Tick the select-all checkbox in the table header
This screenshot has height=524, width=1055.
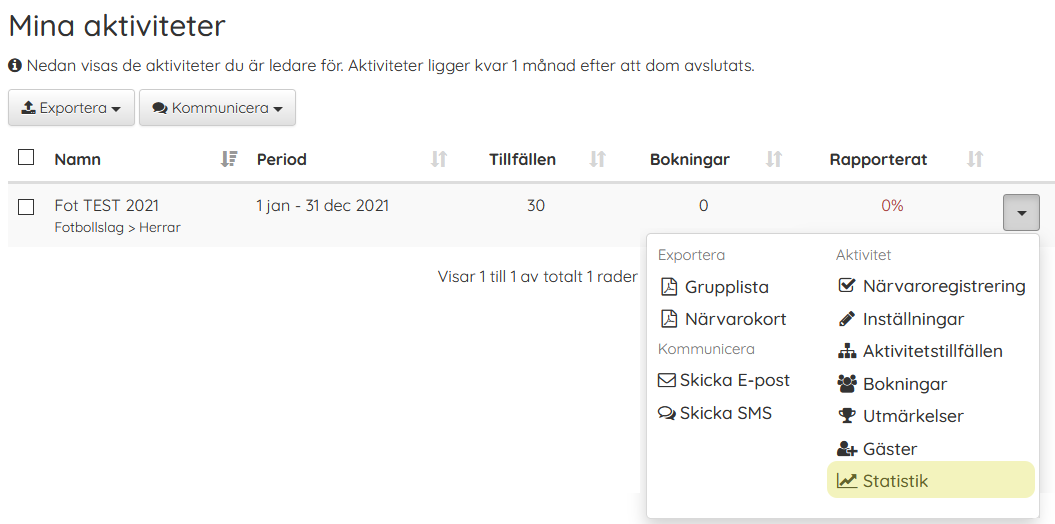pos(26,157)
